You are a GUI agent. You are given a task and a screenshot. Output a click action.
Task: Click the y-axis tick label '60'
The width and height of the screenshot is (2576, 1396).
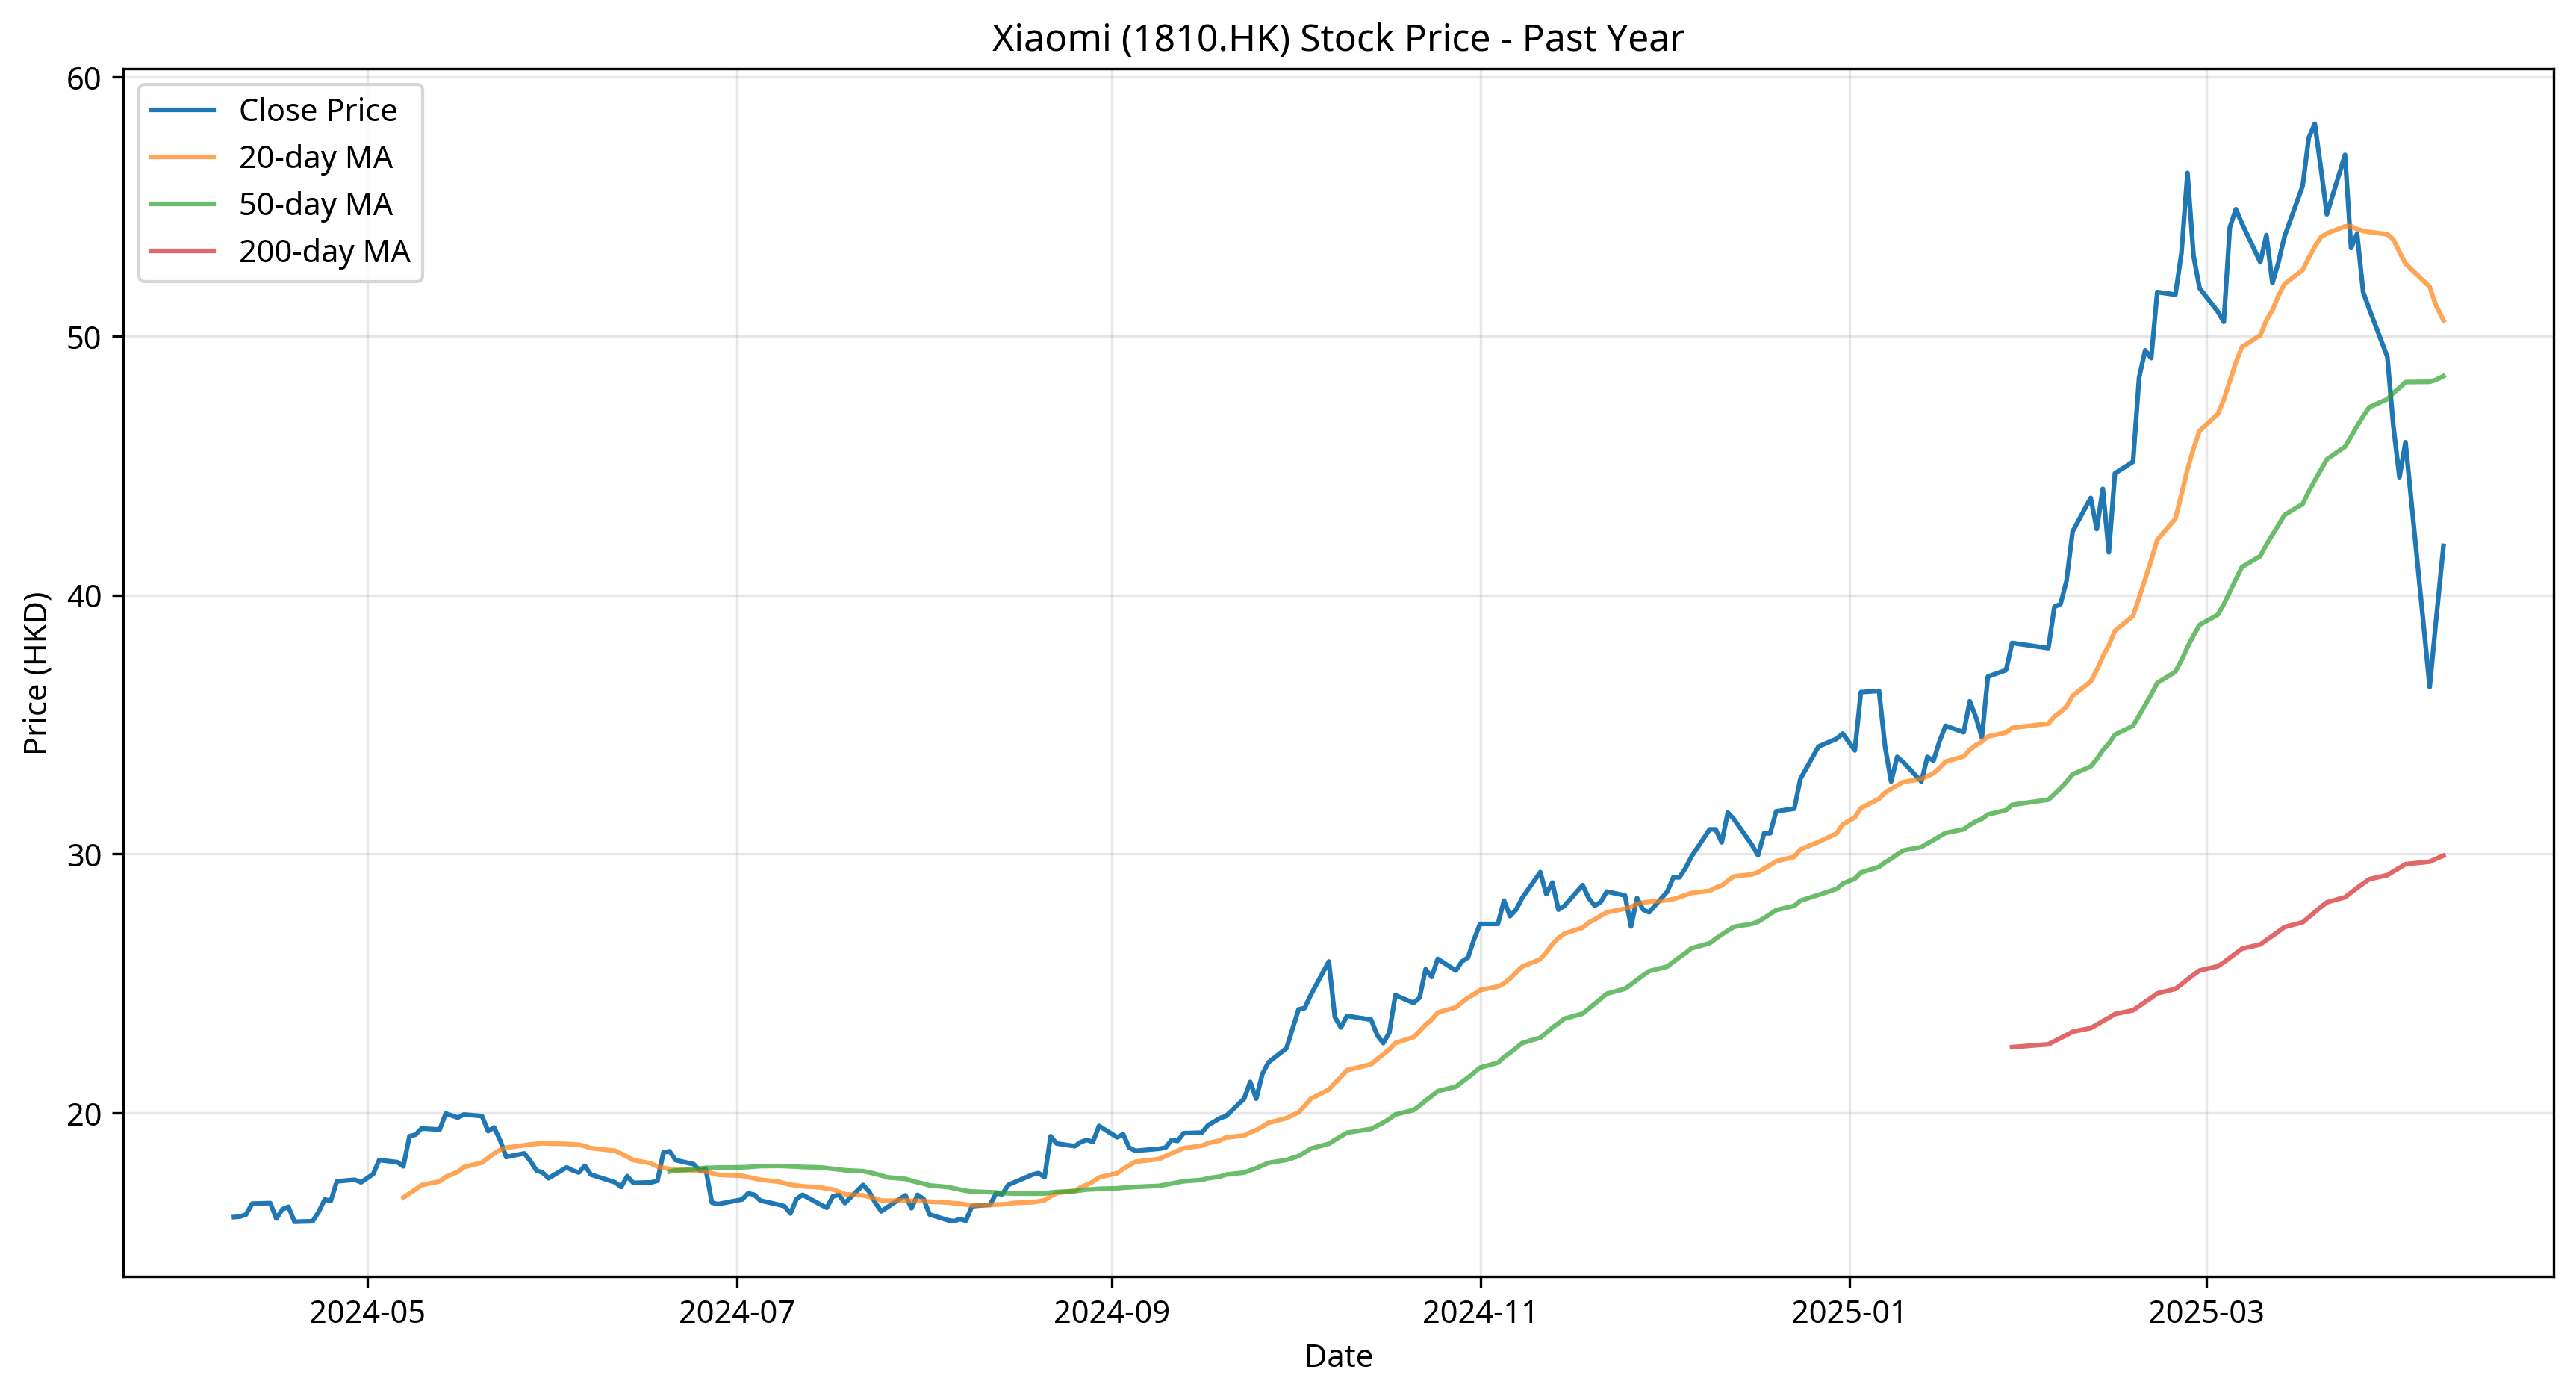(x=84, y=79)
